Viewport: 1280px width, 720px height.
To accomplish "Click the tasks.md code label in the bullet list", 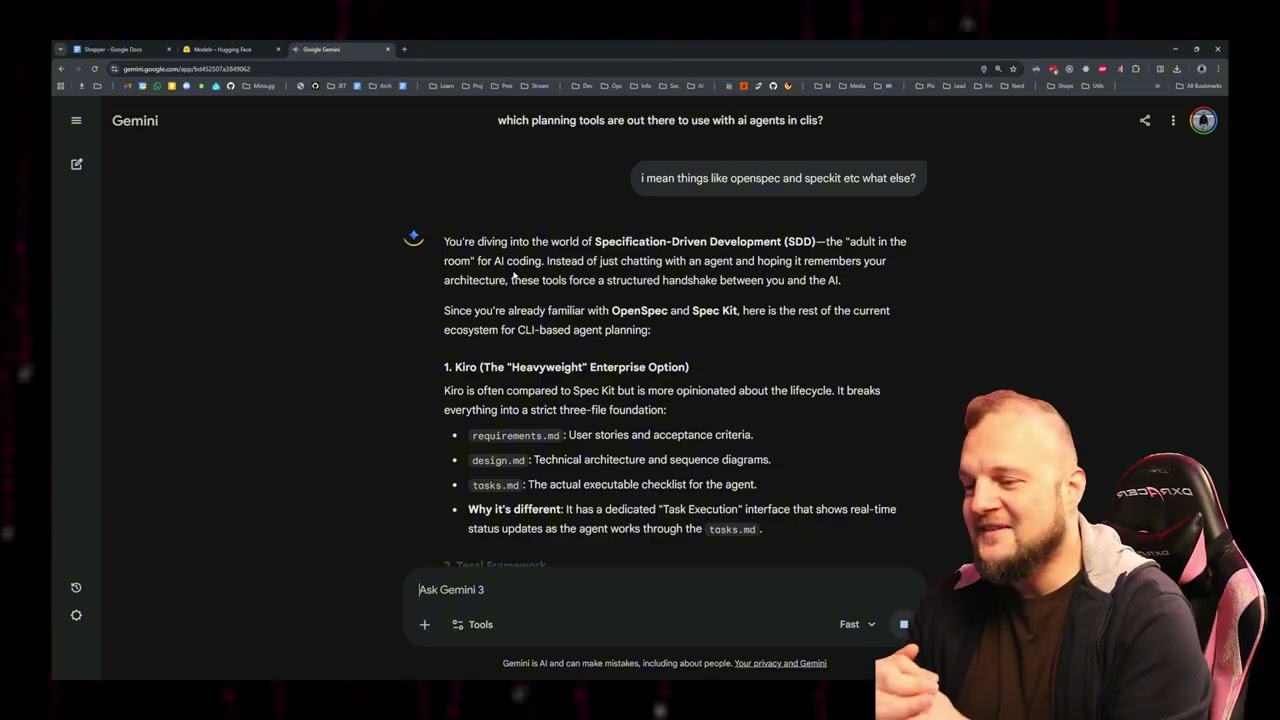I will coord(496,486).
